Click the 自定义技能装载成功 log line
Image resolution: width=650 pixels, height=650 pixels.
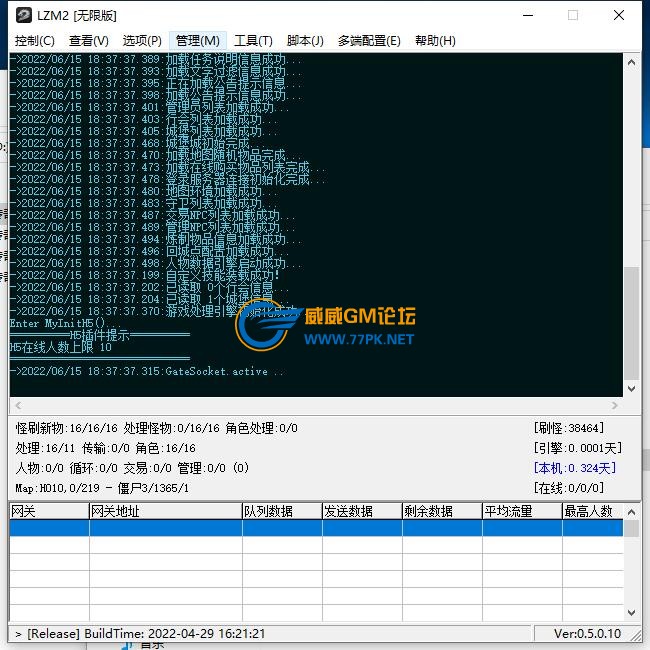pyautogui.click(x=145, y=275)
